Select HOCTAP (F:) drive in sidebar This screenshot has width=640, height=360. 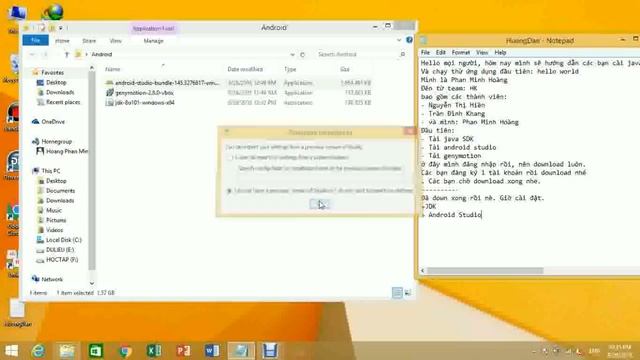tap(62, 259)
